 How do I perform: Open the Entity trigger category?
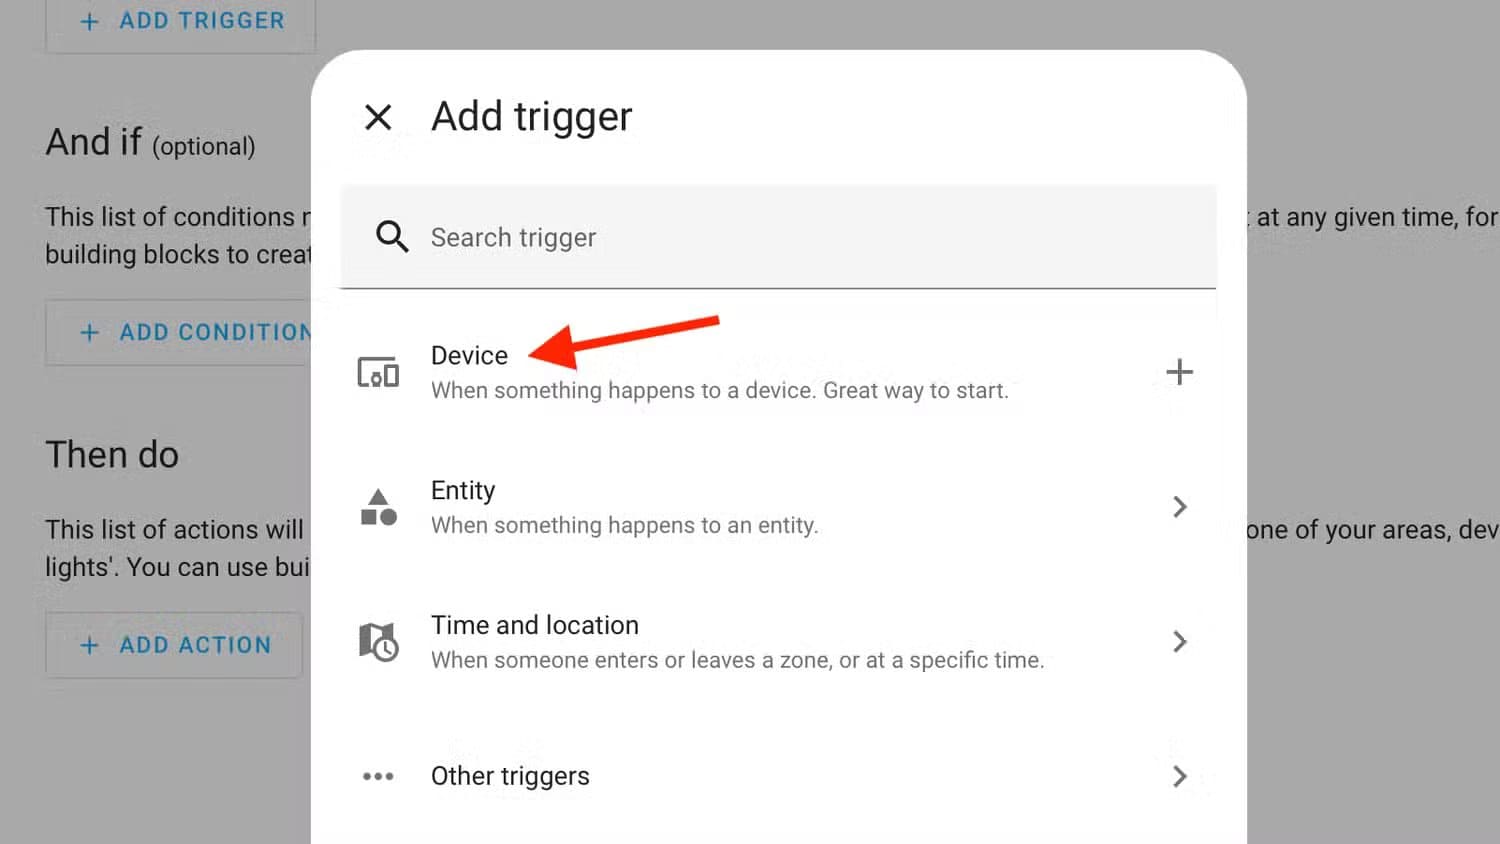(778, 507)
